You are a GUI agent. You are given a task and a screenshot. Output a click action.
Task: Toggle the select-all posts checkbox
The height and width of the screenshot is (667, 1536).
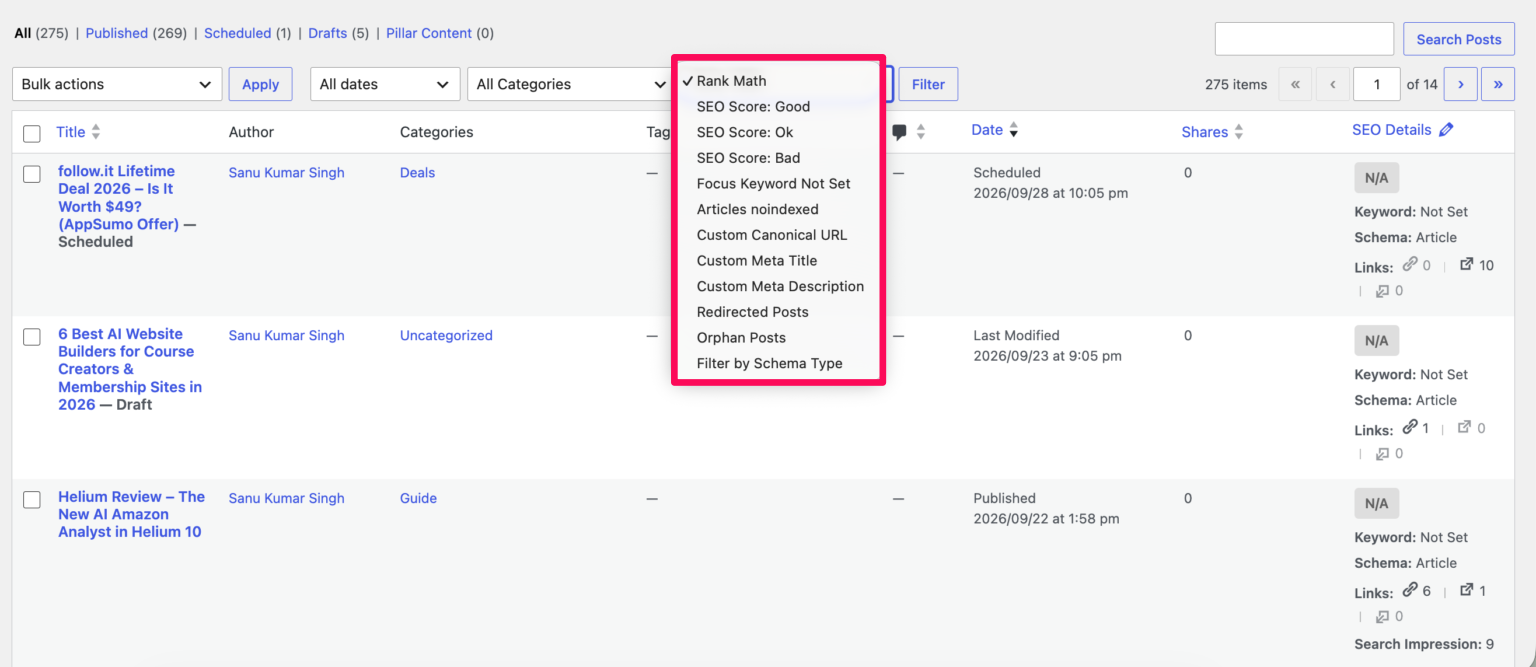[x=32, y=133]
